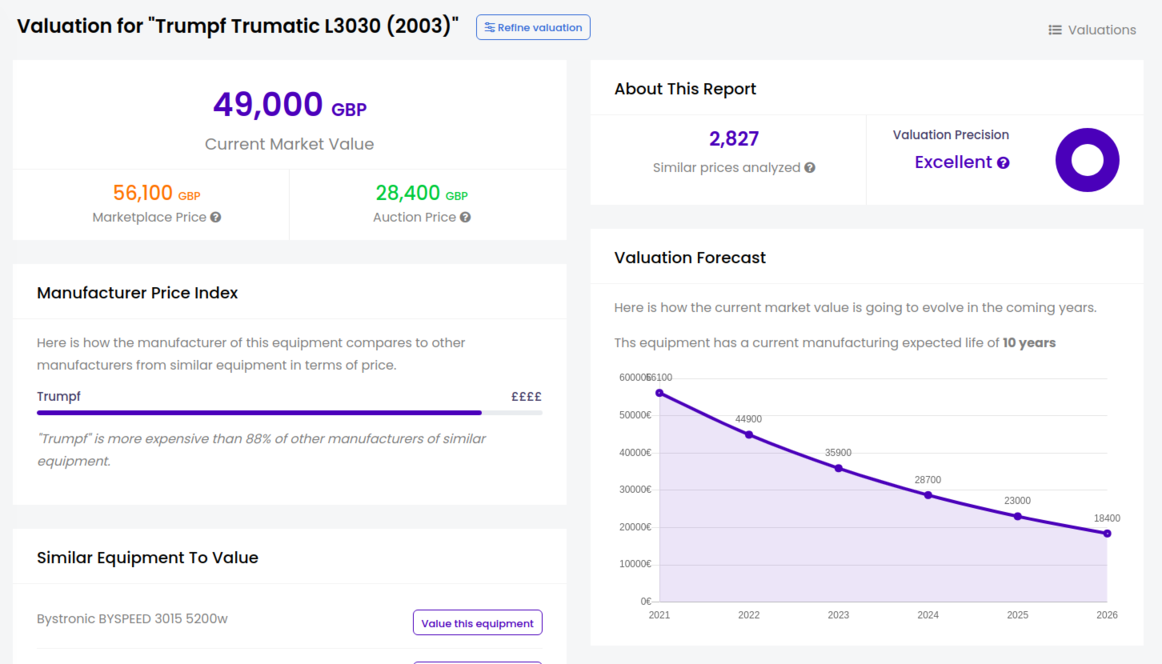
Task: Click the Bystronic BYSPEED 3015 5200w entry
Action: tap(132, 619)
